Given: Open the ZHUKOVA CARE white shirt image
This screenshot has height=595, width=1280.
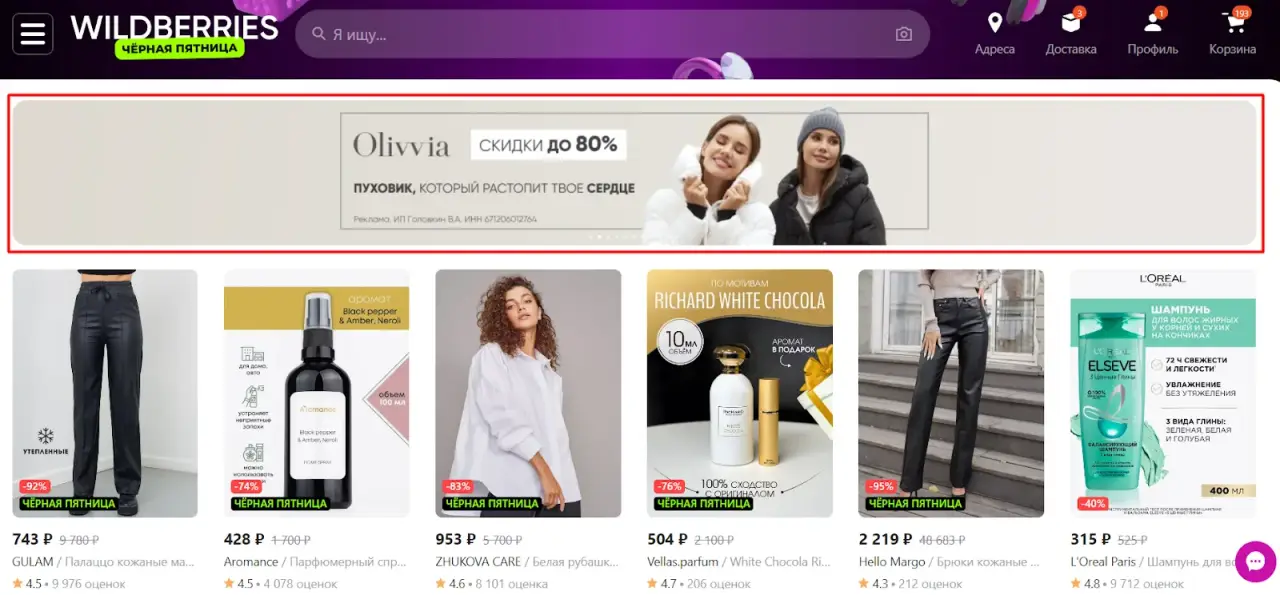Looking at the screenshot, I should [528, 393].
